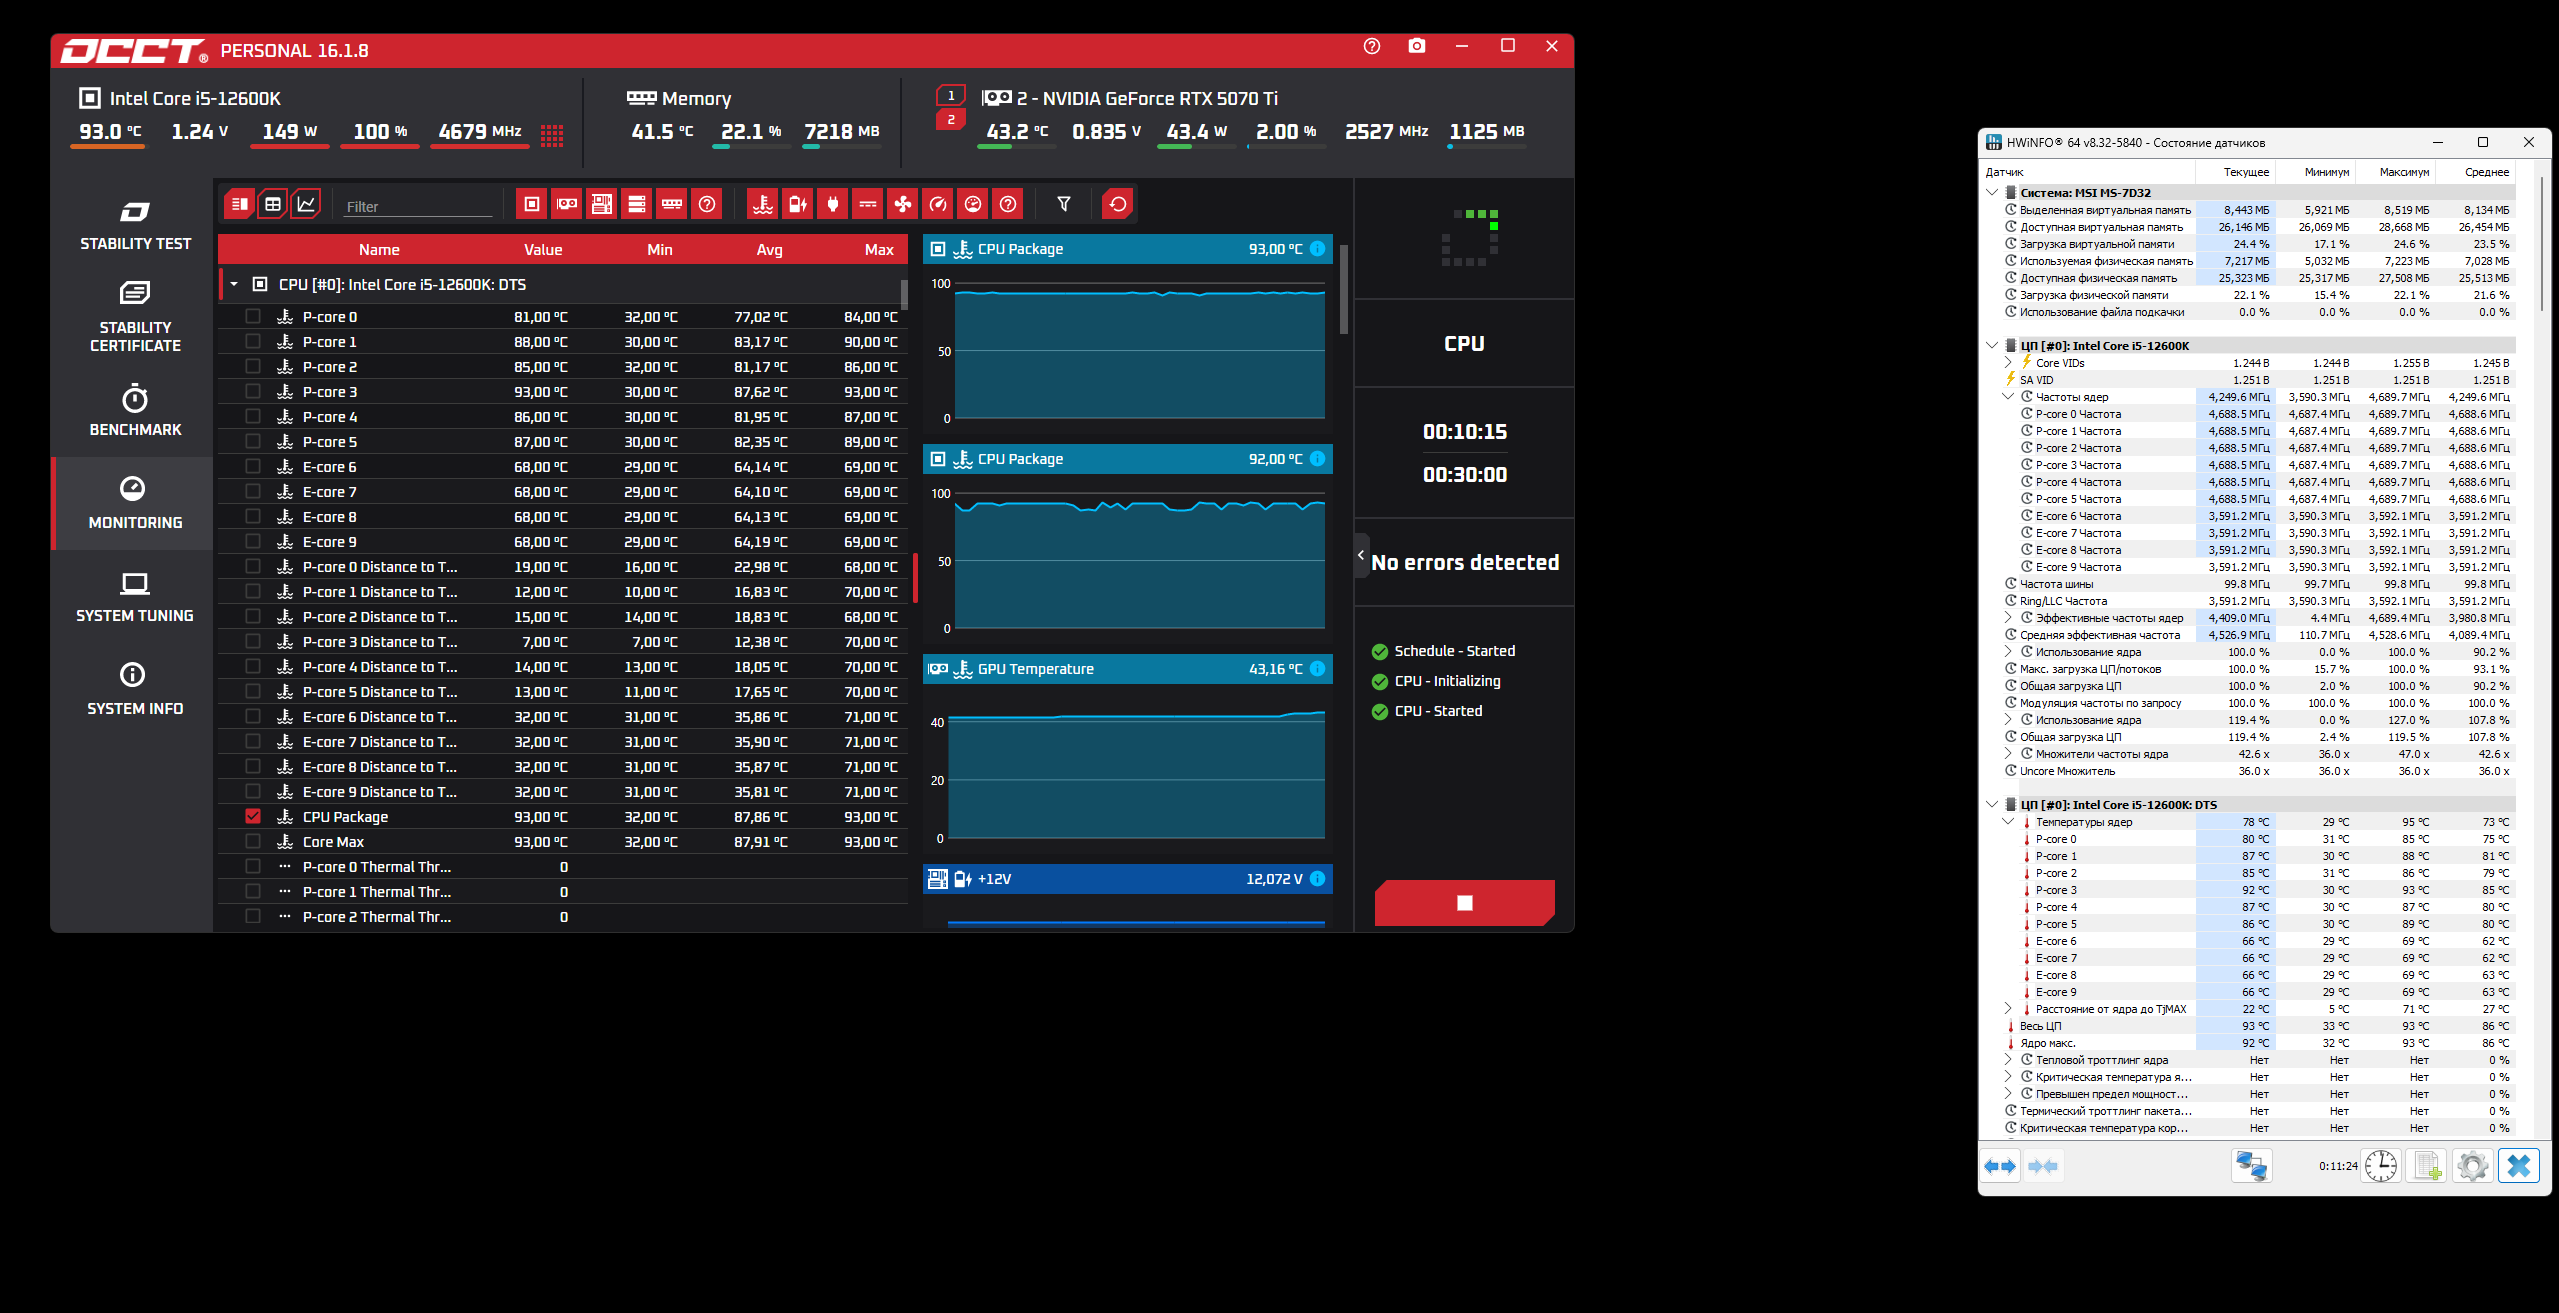Switch to System Info in sidebar
Screen dimensions: 2559x1313
click(135, 689)
